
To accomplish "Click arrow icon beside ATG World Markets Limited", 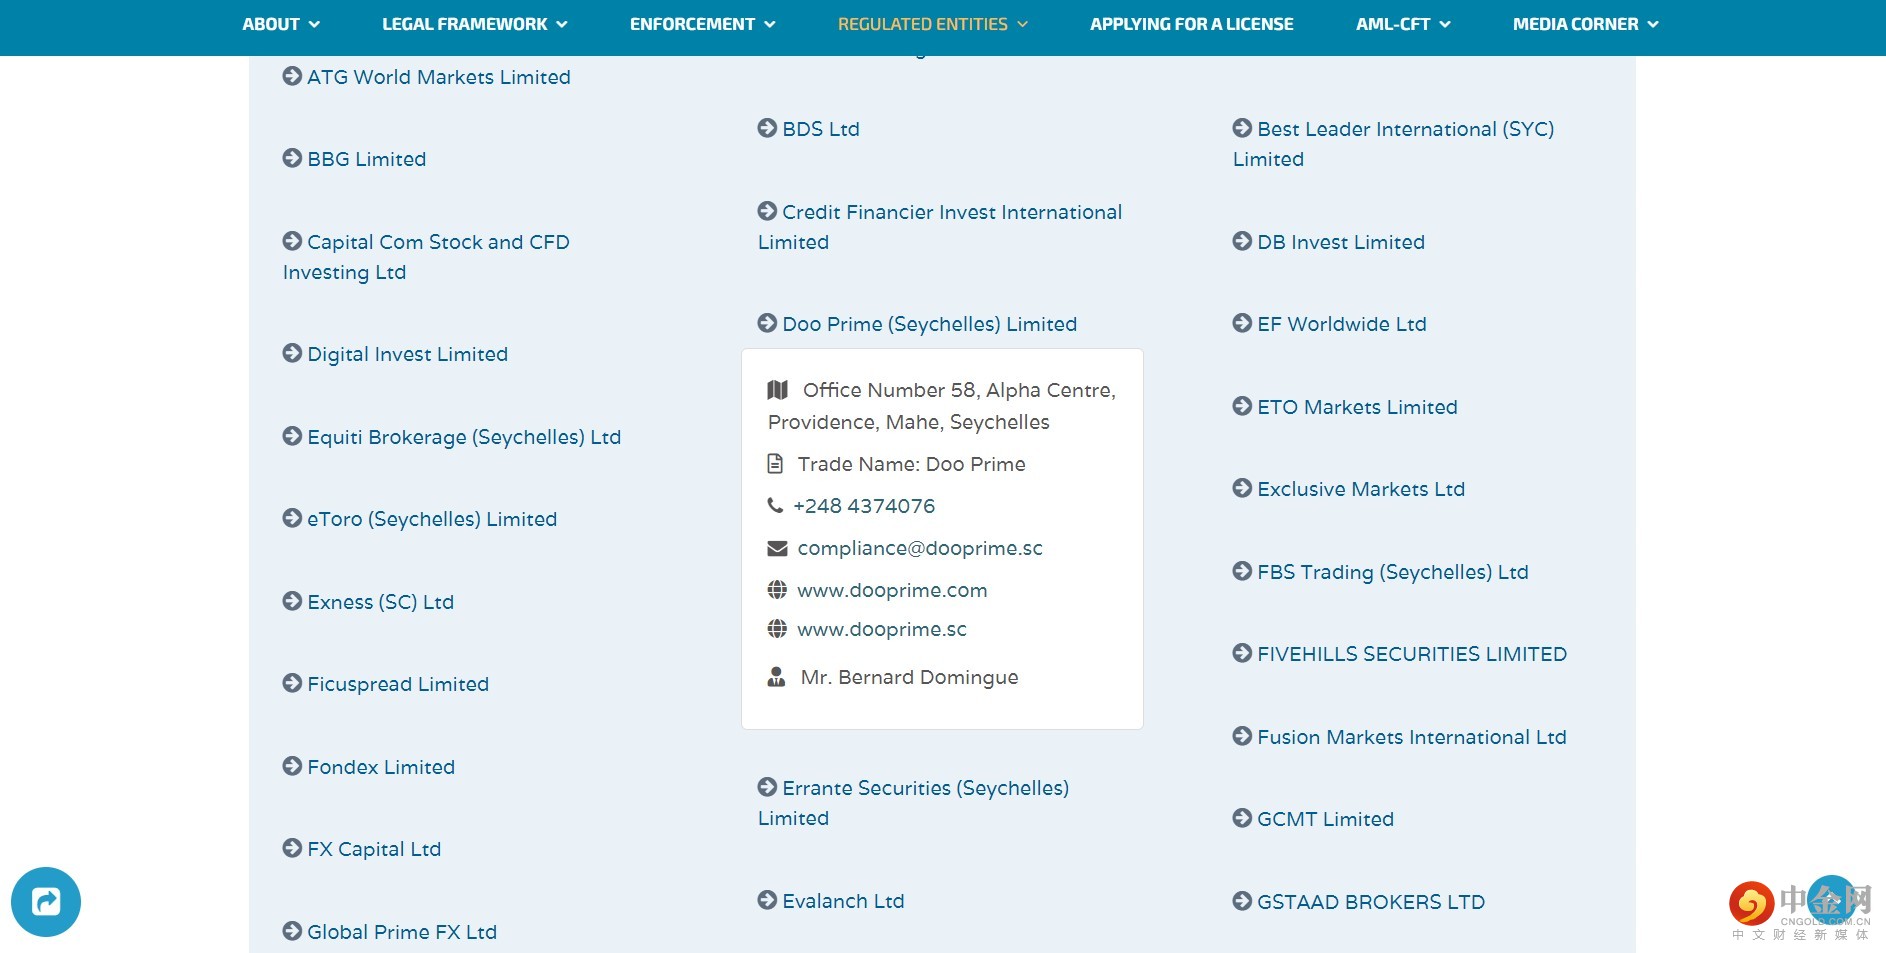I will point(292,76).
